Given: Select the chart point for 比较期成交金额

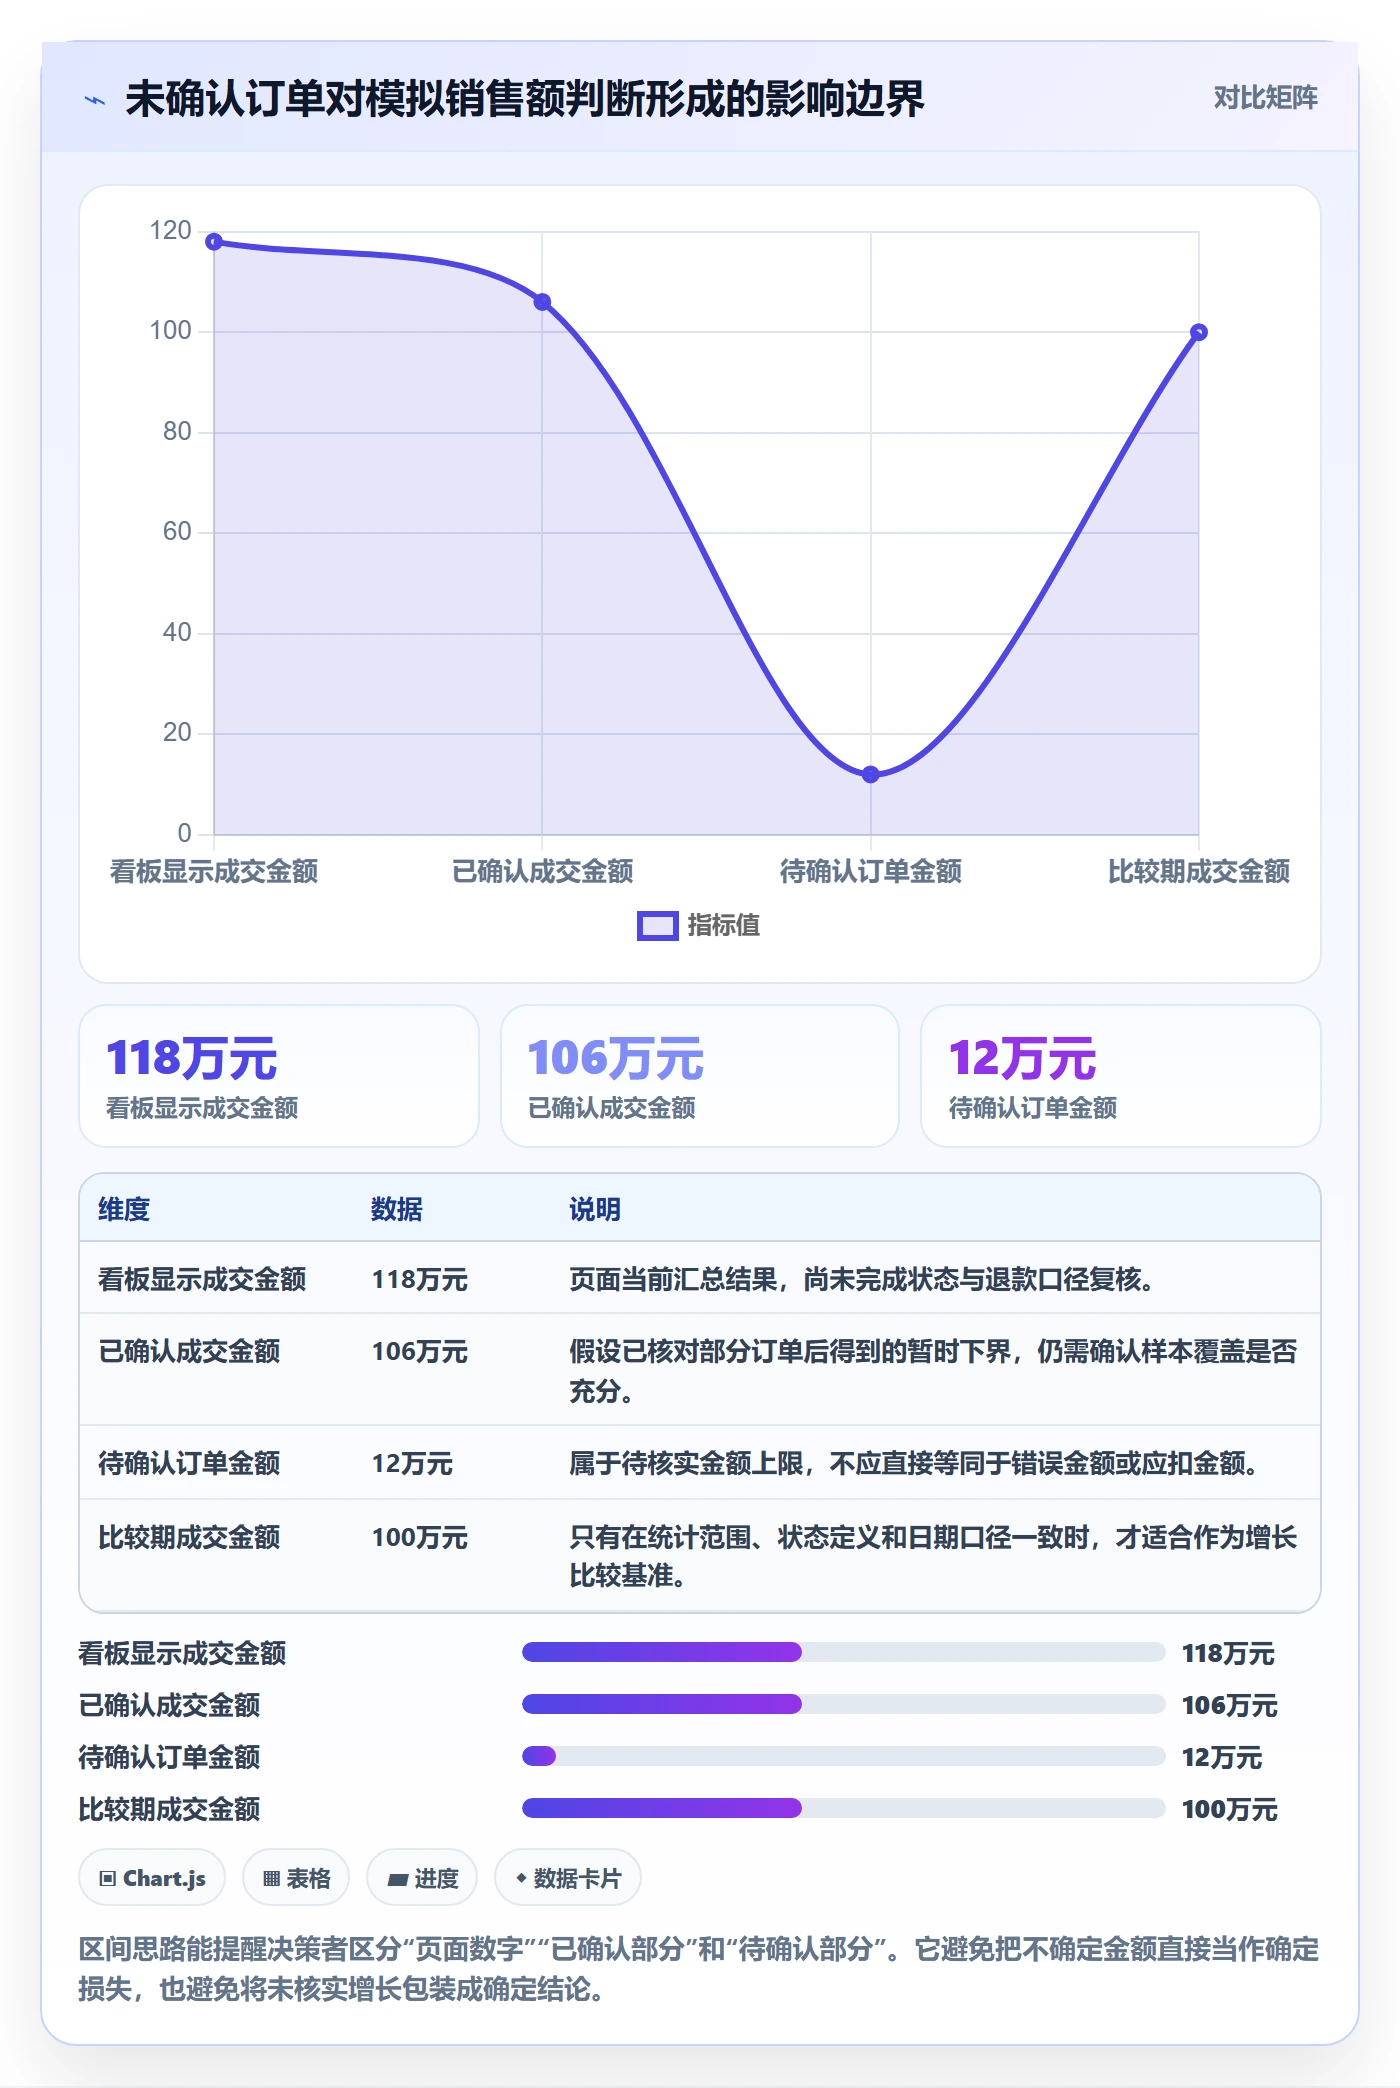Looking at the screenshot, I should click(1199, 332).
